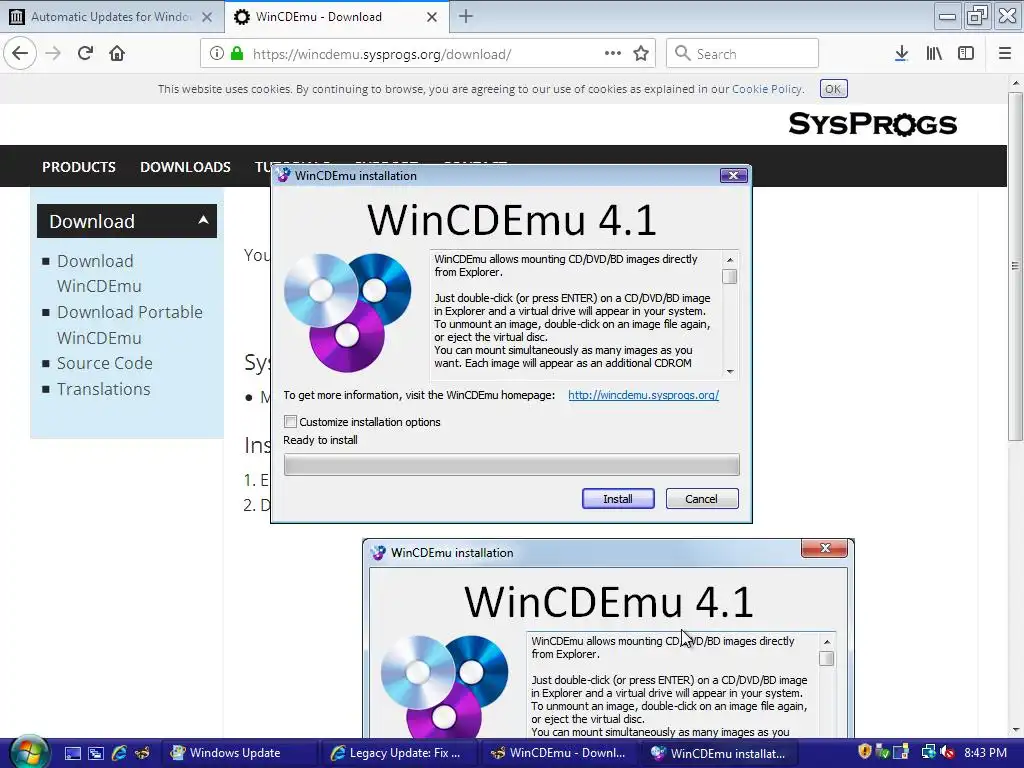1024x768 pixels.
Task: Open the PRODUCTS menu
Action: pyautogui.click(x=79, y=167)
